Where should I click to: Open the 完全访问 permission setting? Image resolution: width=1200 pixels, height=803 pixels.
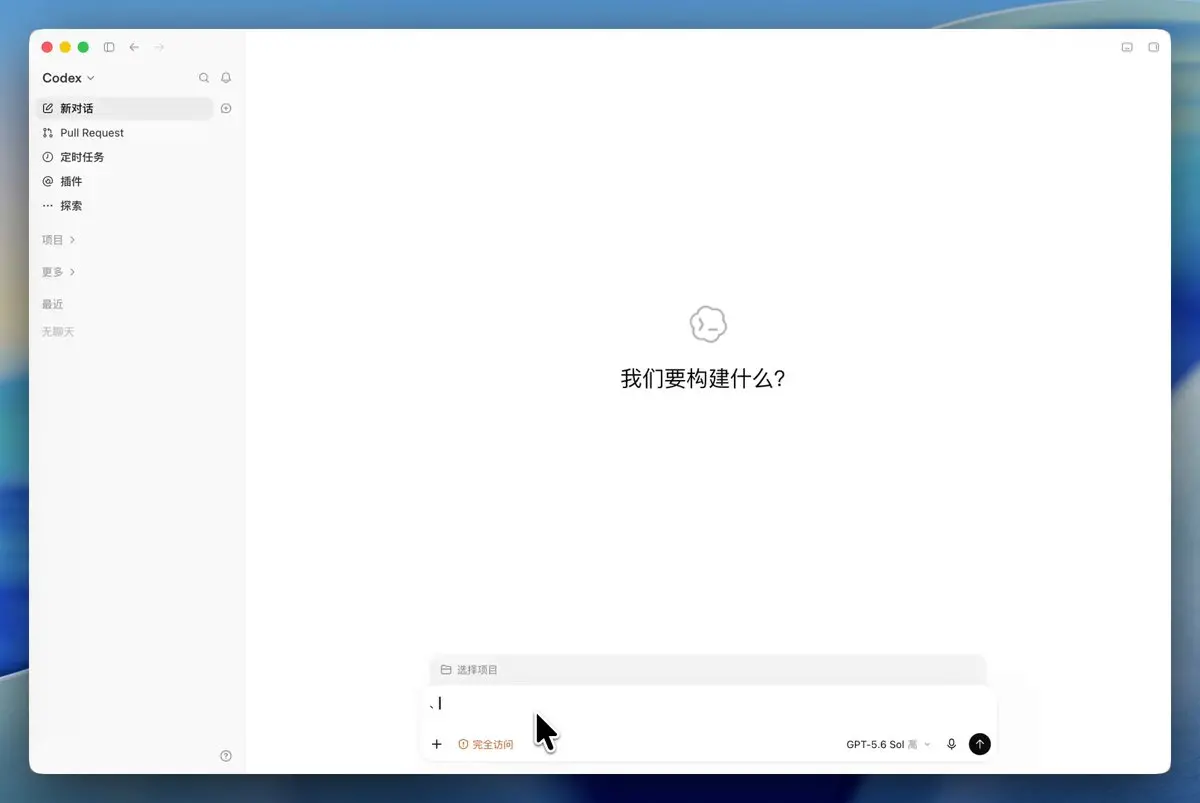(x=486, y=744)
